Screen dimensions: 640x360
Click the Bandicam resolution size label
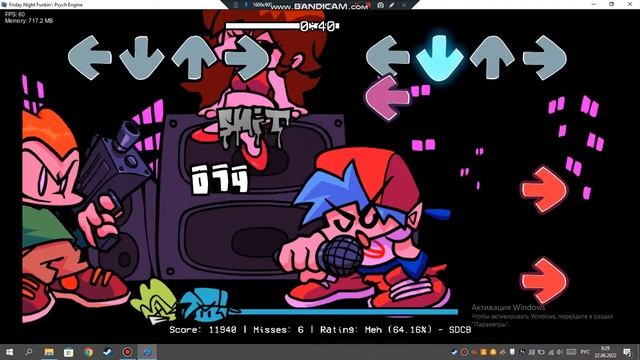pyautogui.click(x=262, y=5)
